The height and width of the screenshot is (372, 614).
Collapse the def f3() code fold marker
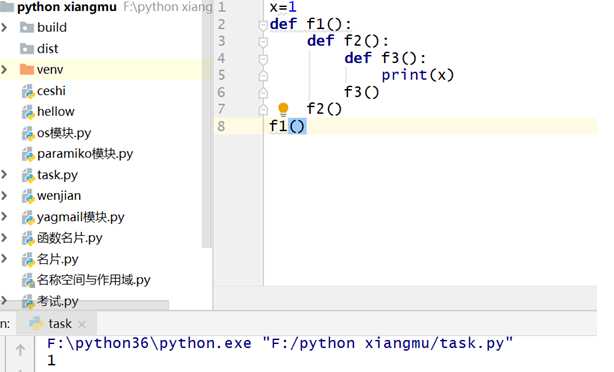[263, 59]
